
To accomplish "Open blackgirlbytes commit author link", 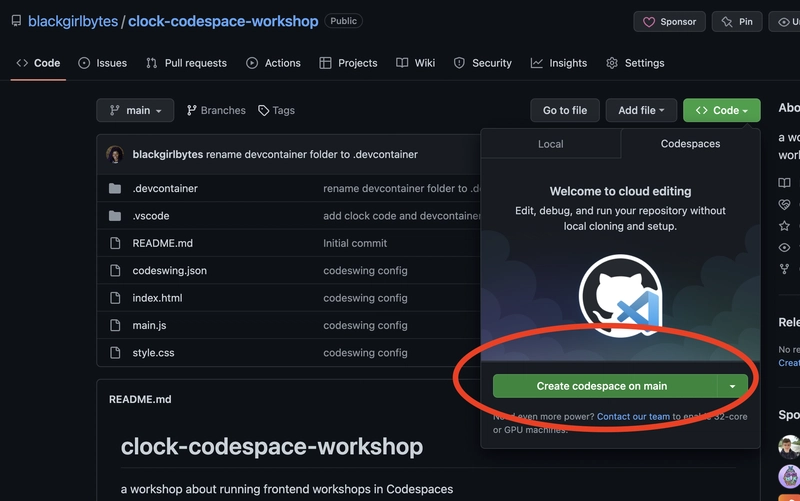I will click(x=168, y=154).
